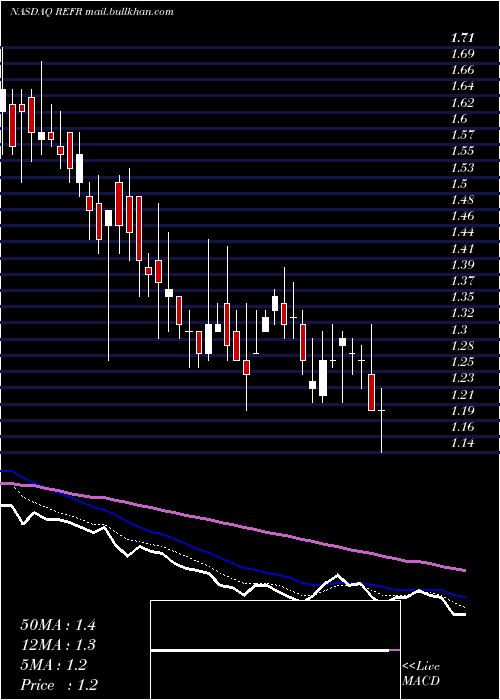Select the 1.64 price axis label

click(x=462, y=86)
